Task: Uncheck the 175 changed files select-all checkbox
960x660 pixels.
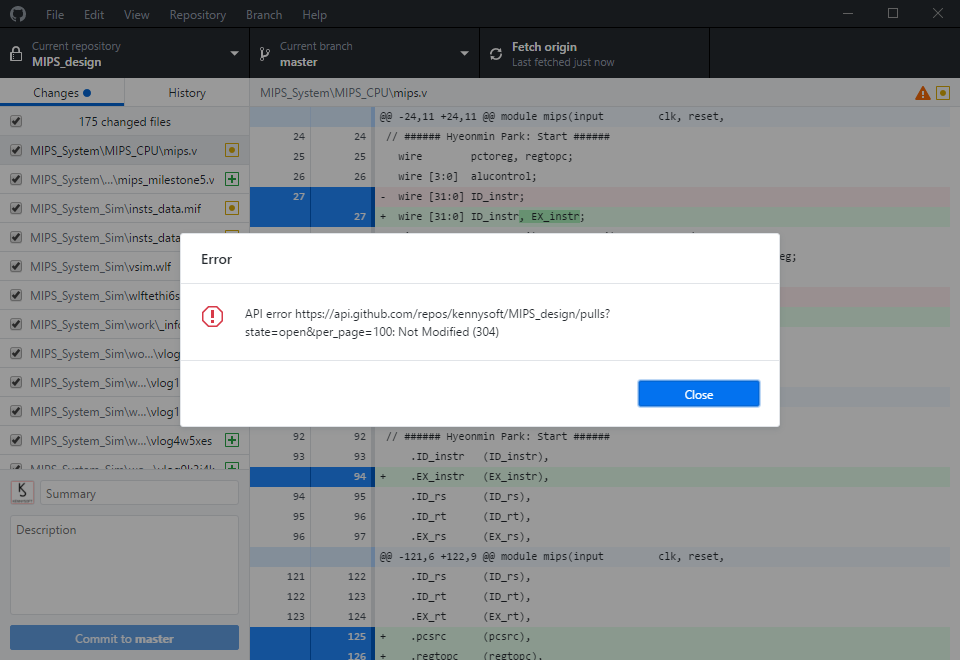Action: pyautogui.click(x=15, y=120)
